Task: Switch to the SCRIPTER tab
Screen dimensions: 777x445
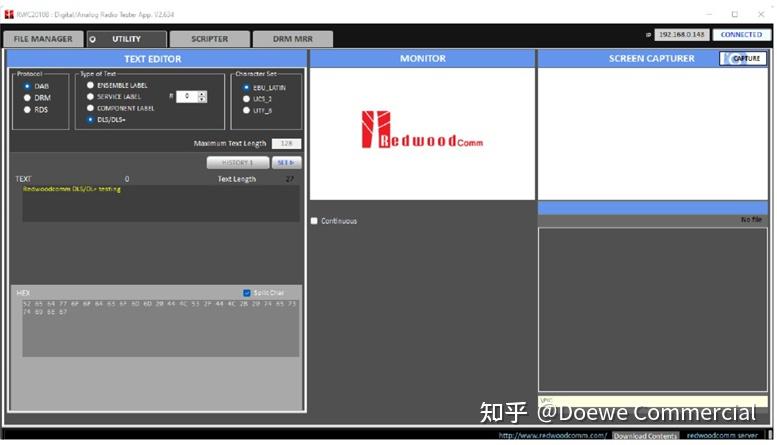Action: coord(210,39)
